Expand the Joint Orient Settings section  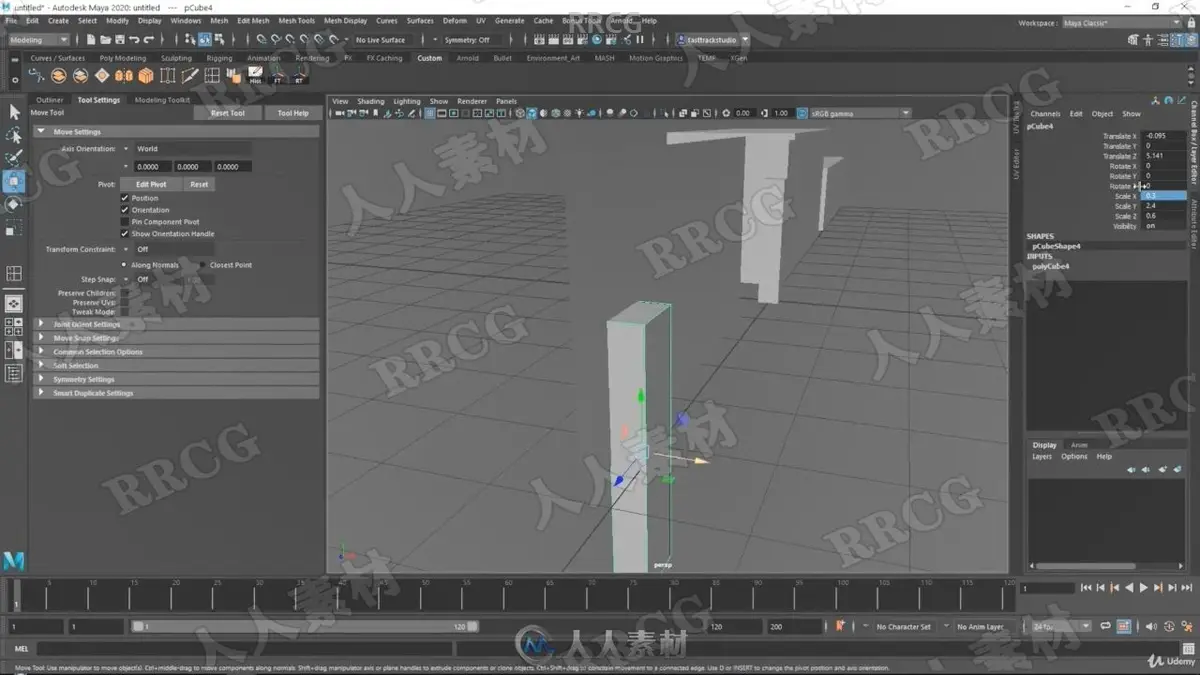coord(176,324)
